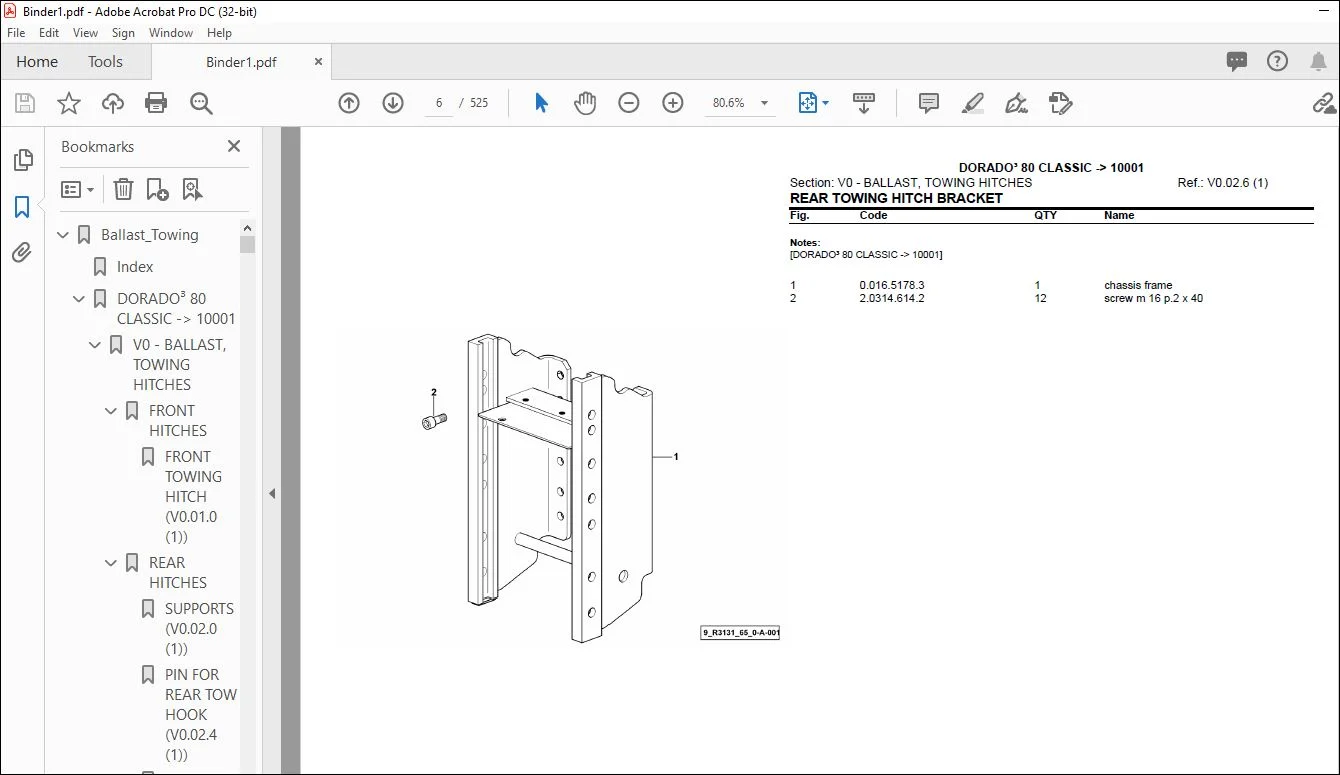This screenshot has width=1340, height=775.
Task: Open the stamp/redact tool icon
Action: (1061, 103)
